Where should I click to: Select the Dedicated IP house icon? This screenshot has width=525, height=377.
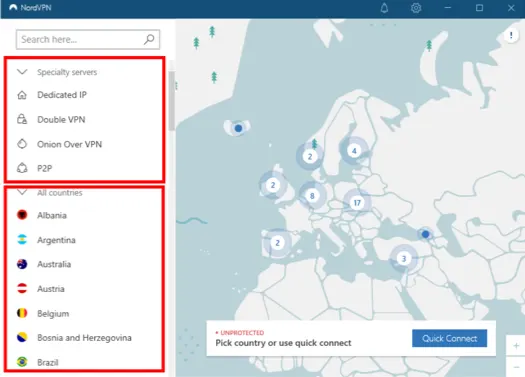(x=22, y=95)
